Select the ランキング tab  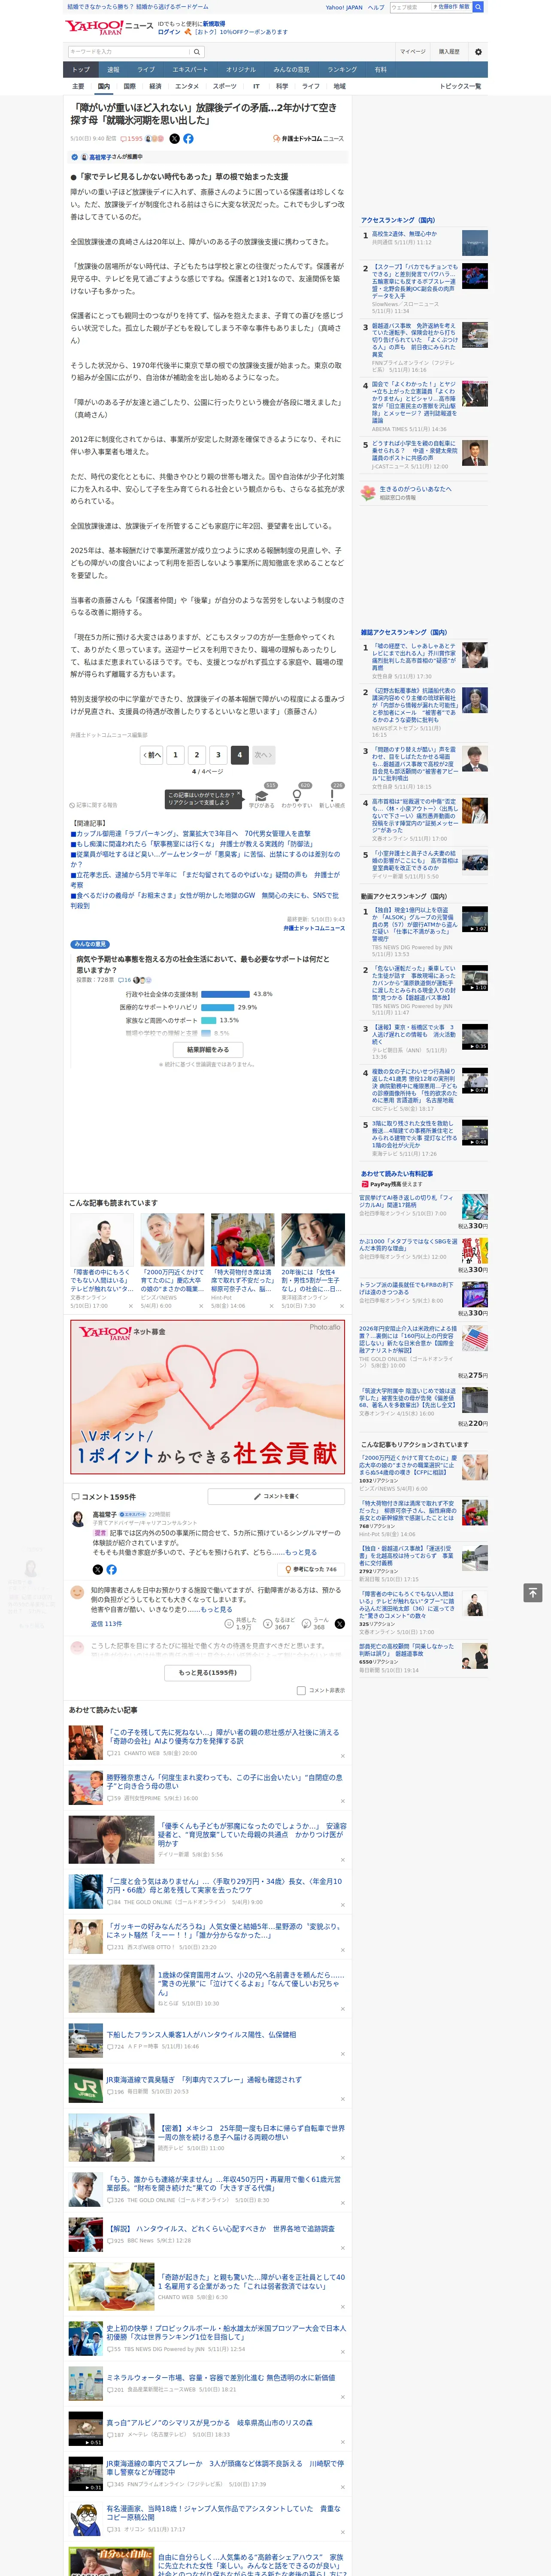coord(342,70)
